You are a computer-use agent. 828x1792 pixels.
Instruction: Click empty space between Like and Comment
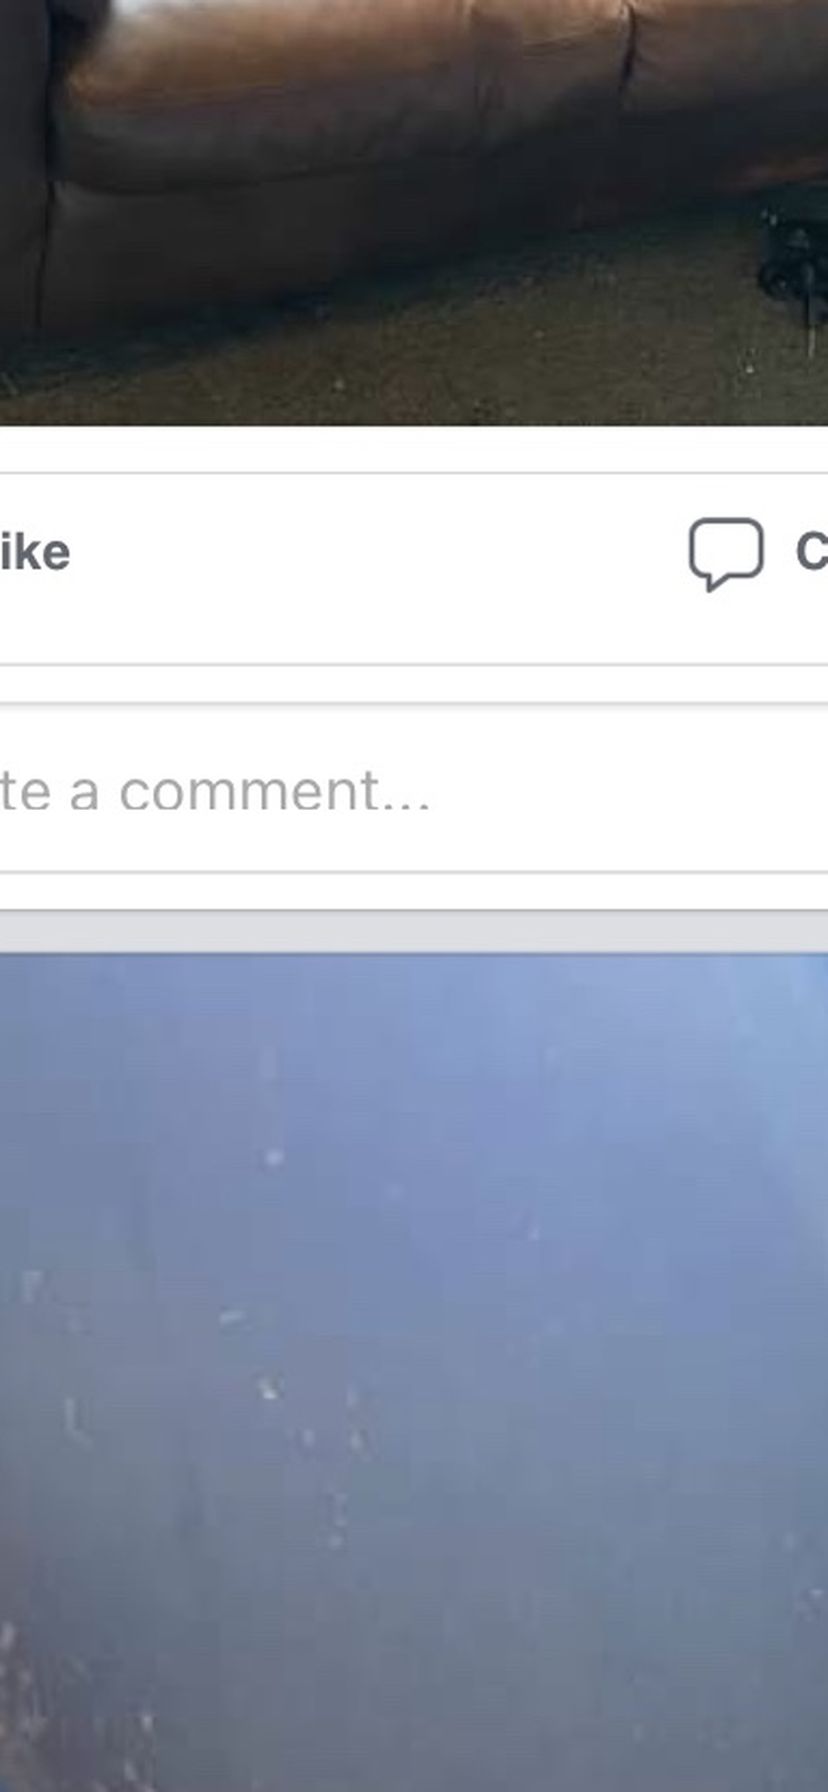coord(380,553)
